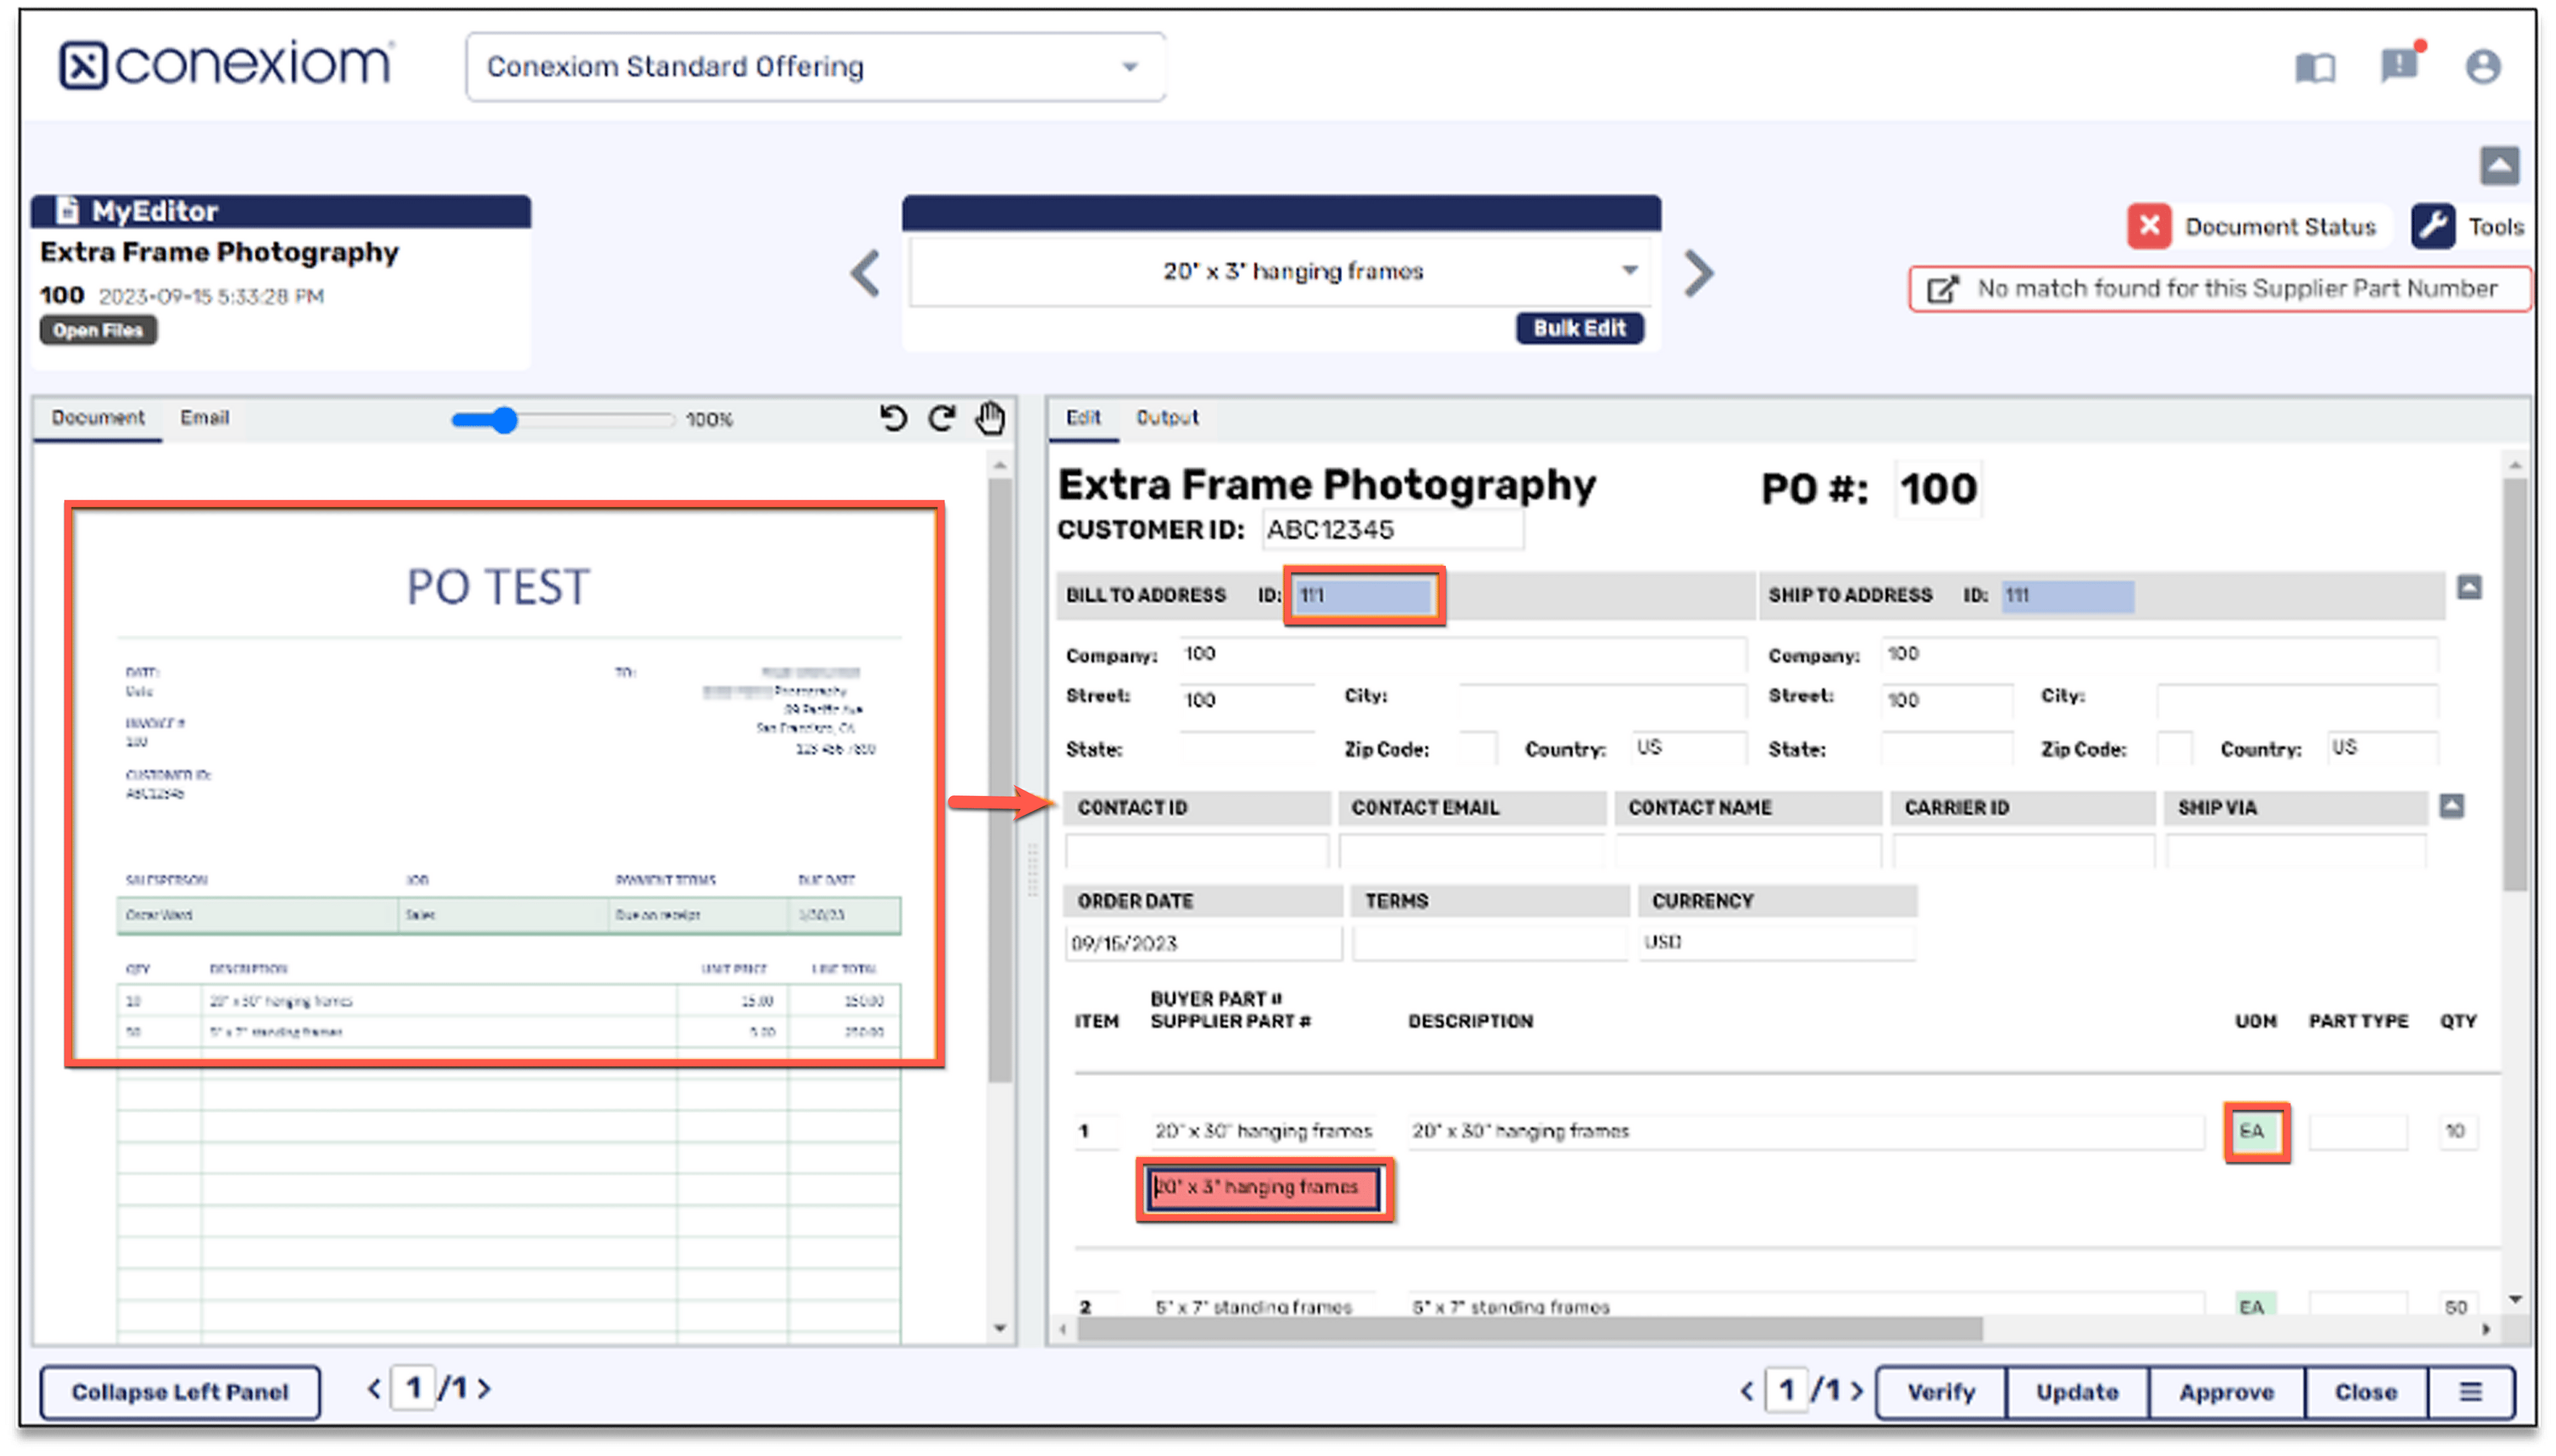
Task: Switch to the Email tab
Action: click(x=204, y=418)
